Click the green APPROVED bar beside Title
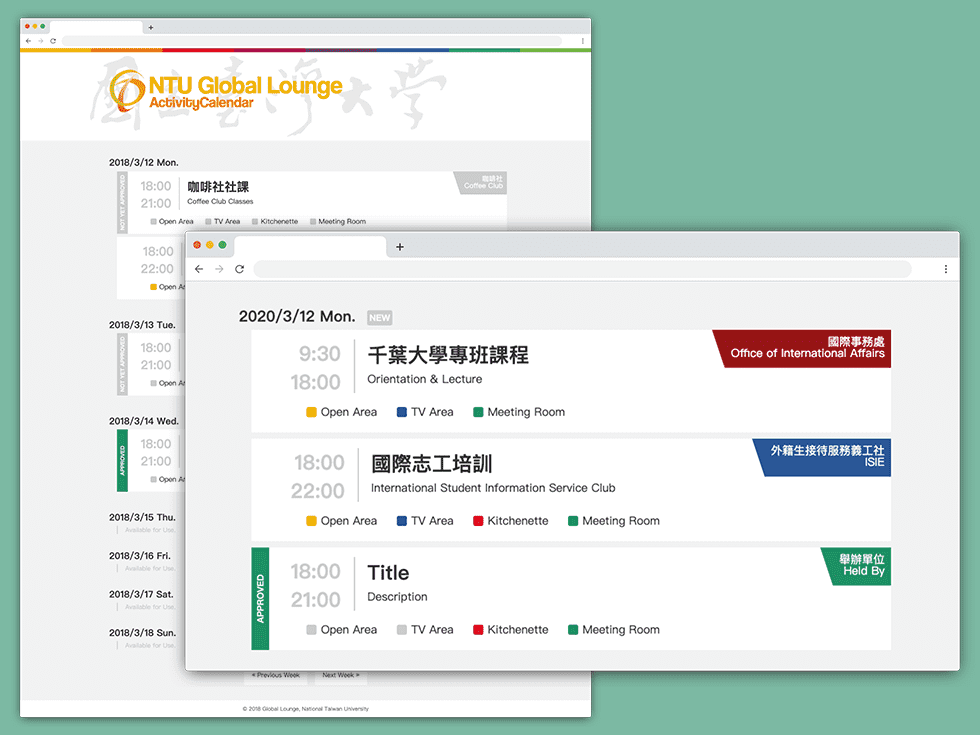This screenshot has width=980, height=735. (x=260, y=599)
